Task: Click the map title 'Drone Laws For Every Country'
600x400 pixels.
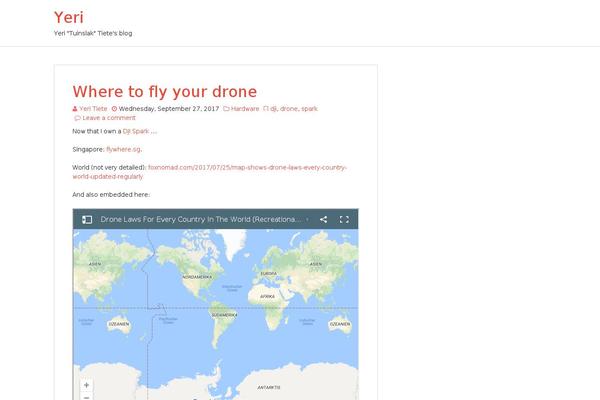Action: click(x=200, y=219)
